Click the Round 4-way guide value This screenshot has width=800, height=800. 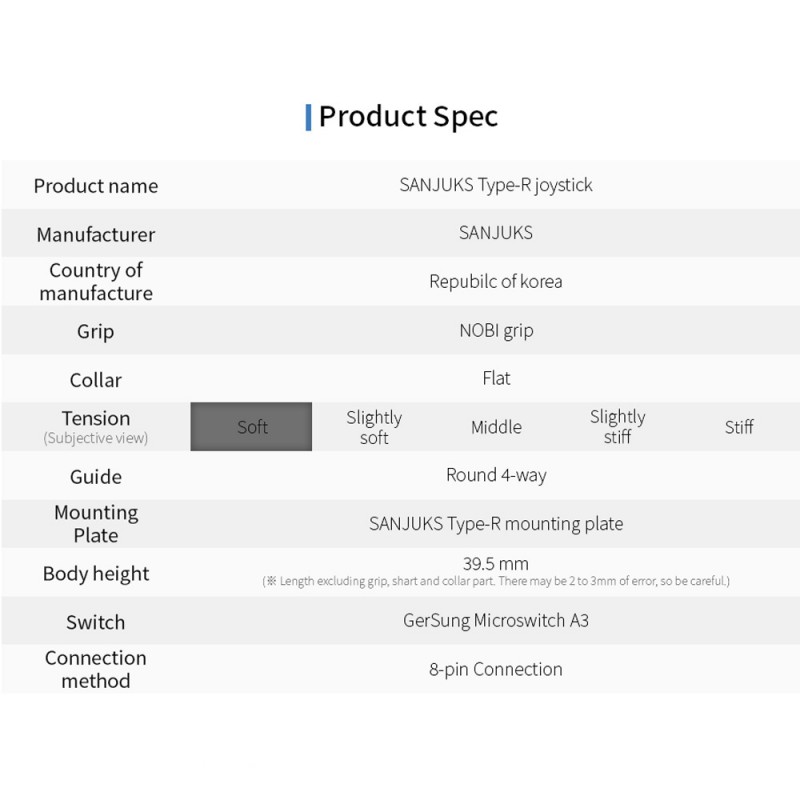[x=496, y=475]
